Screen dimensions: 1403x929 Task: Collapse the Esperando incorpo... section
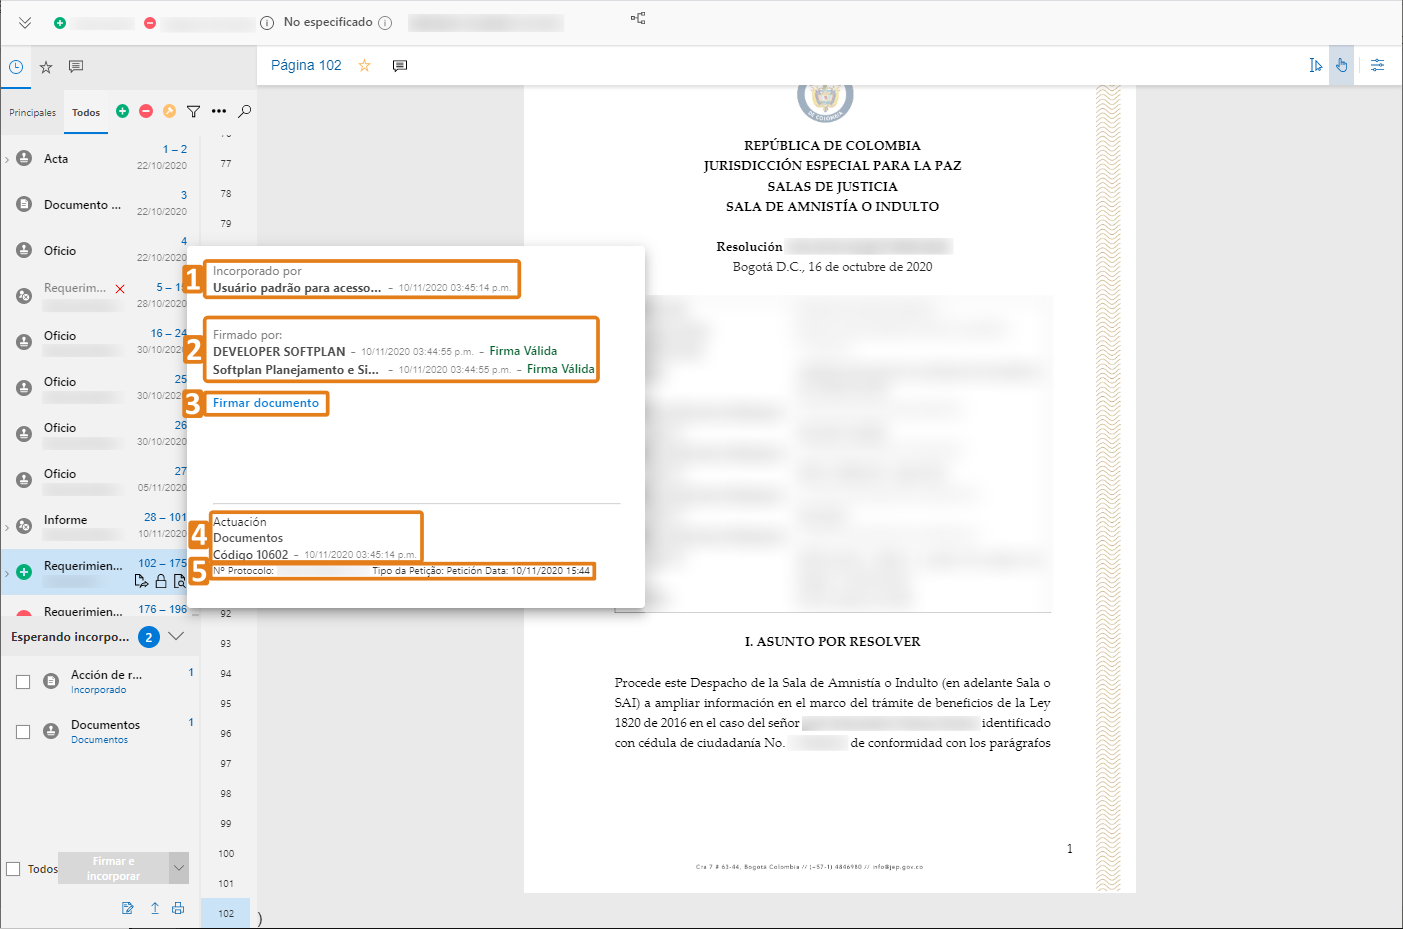pos(176,636)
